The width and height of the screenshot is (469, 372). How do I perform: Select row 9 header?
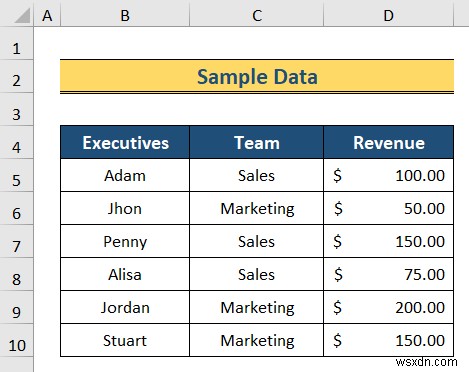click(17, 307)
